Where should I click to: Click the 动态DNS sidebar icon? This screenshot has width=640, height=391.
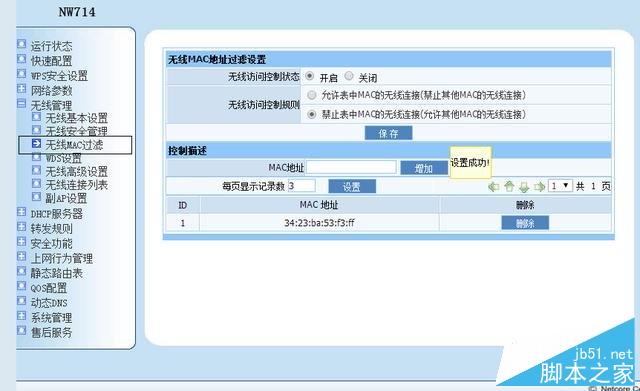click(x=22, y=301)
